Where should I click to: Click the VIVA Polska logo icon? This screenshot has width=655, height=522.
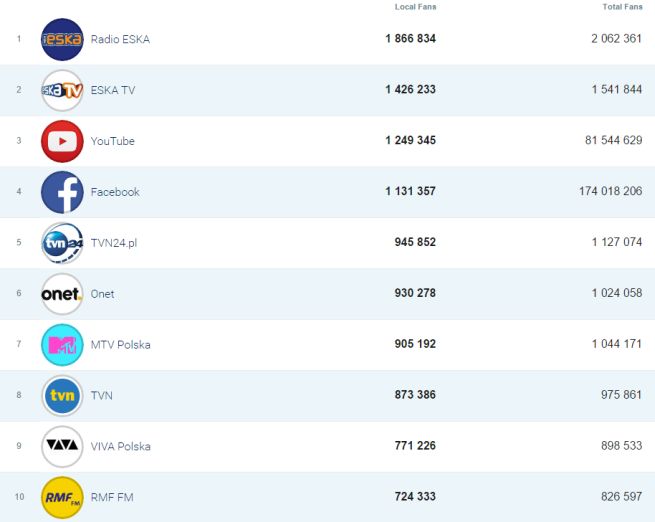[62, 446]
